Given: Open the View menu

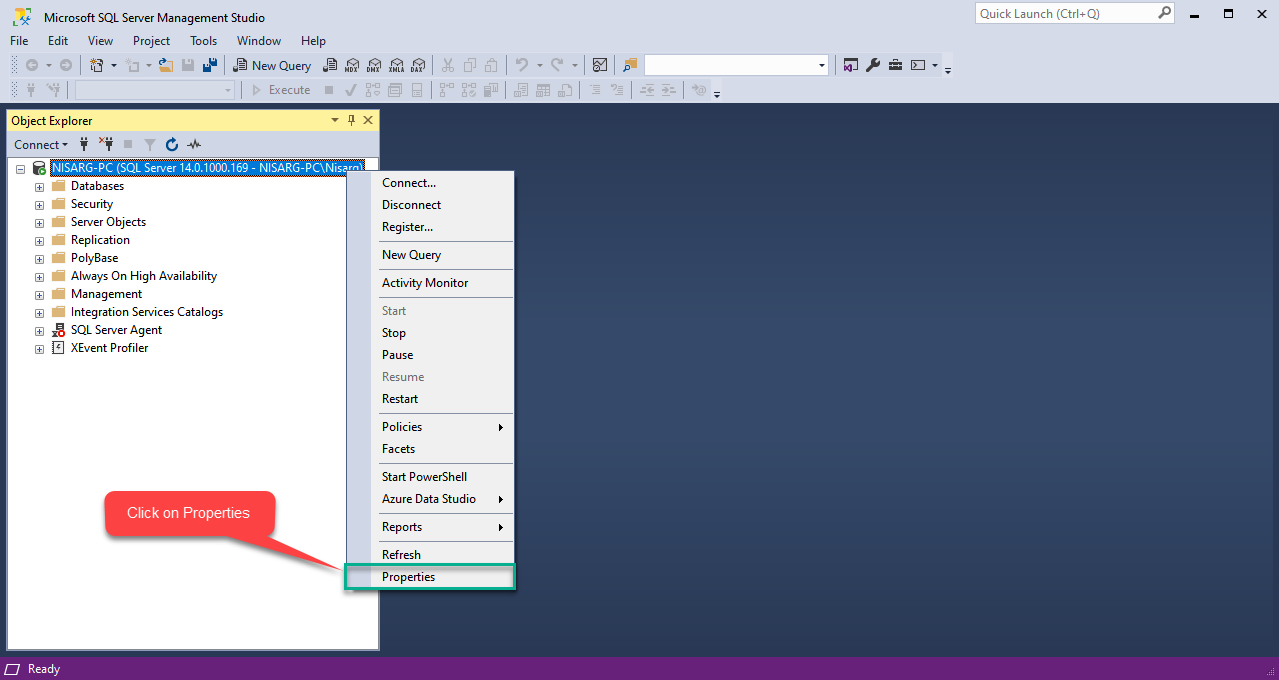Looking at the screenshot, I should [x=100, y=41].
